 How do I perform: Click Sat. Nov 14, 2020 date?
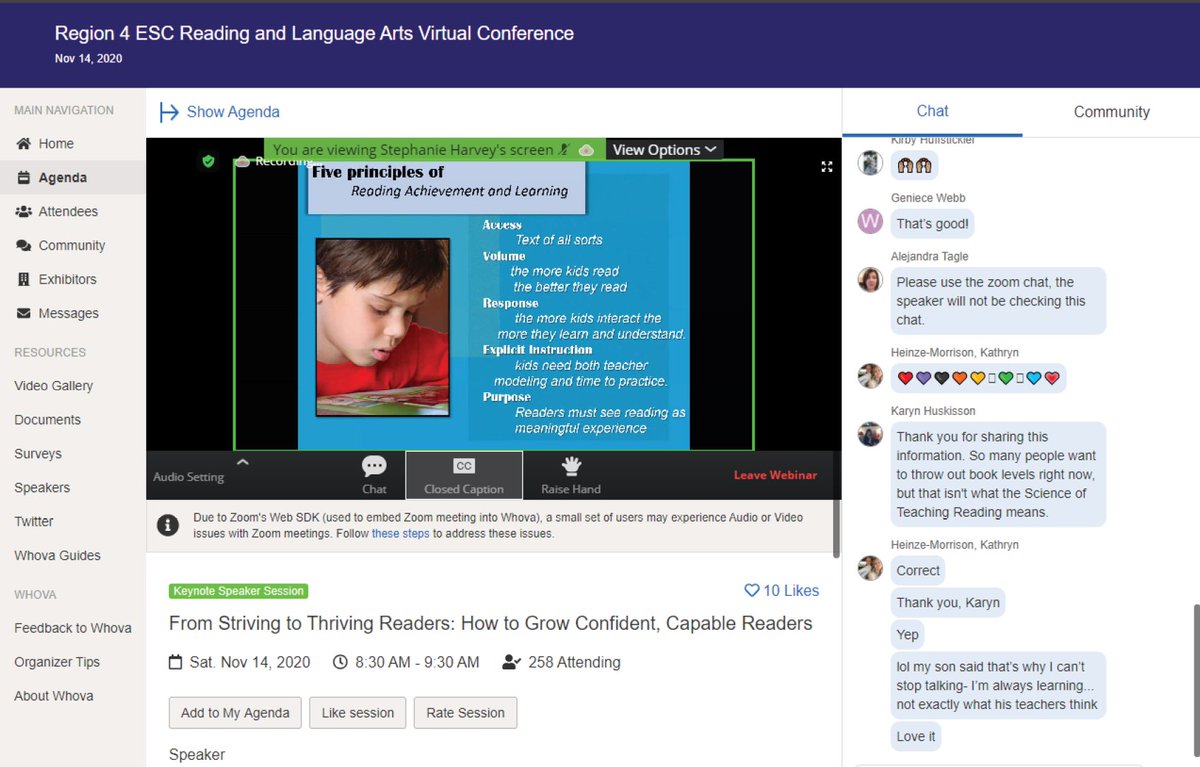click(240, 662)
